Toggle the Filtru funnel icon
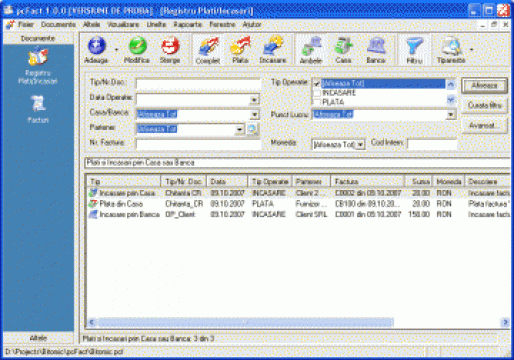 point(414,46)
